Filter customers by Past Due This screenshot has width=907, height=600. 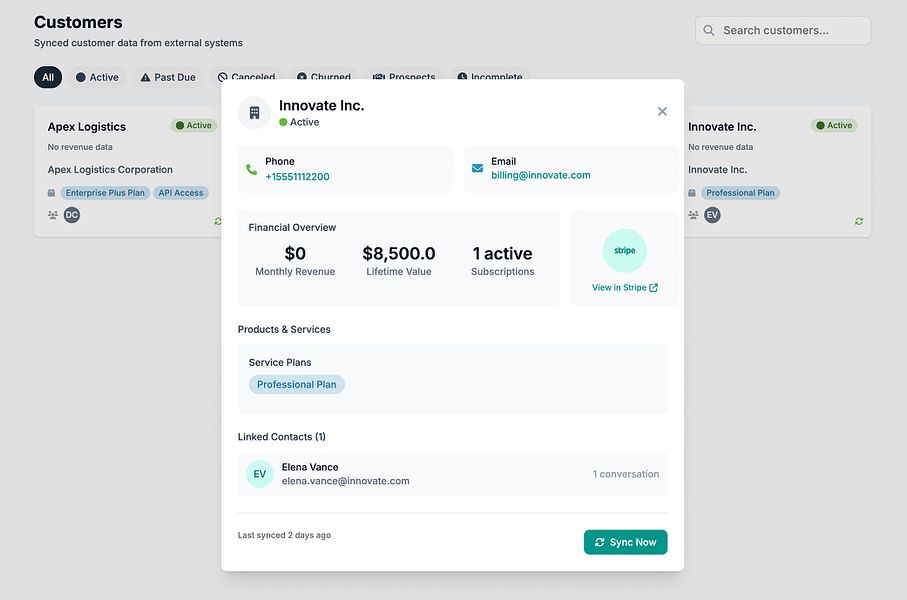(x=168, y=77)
